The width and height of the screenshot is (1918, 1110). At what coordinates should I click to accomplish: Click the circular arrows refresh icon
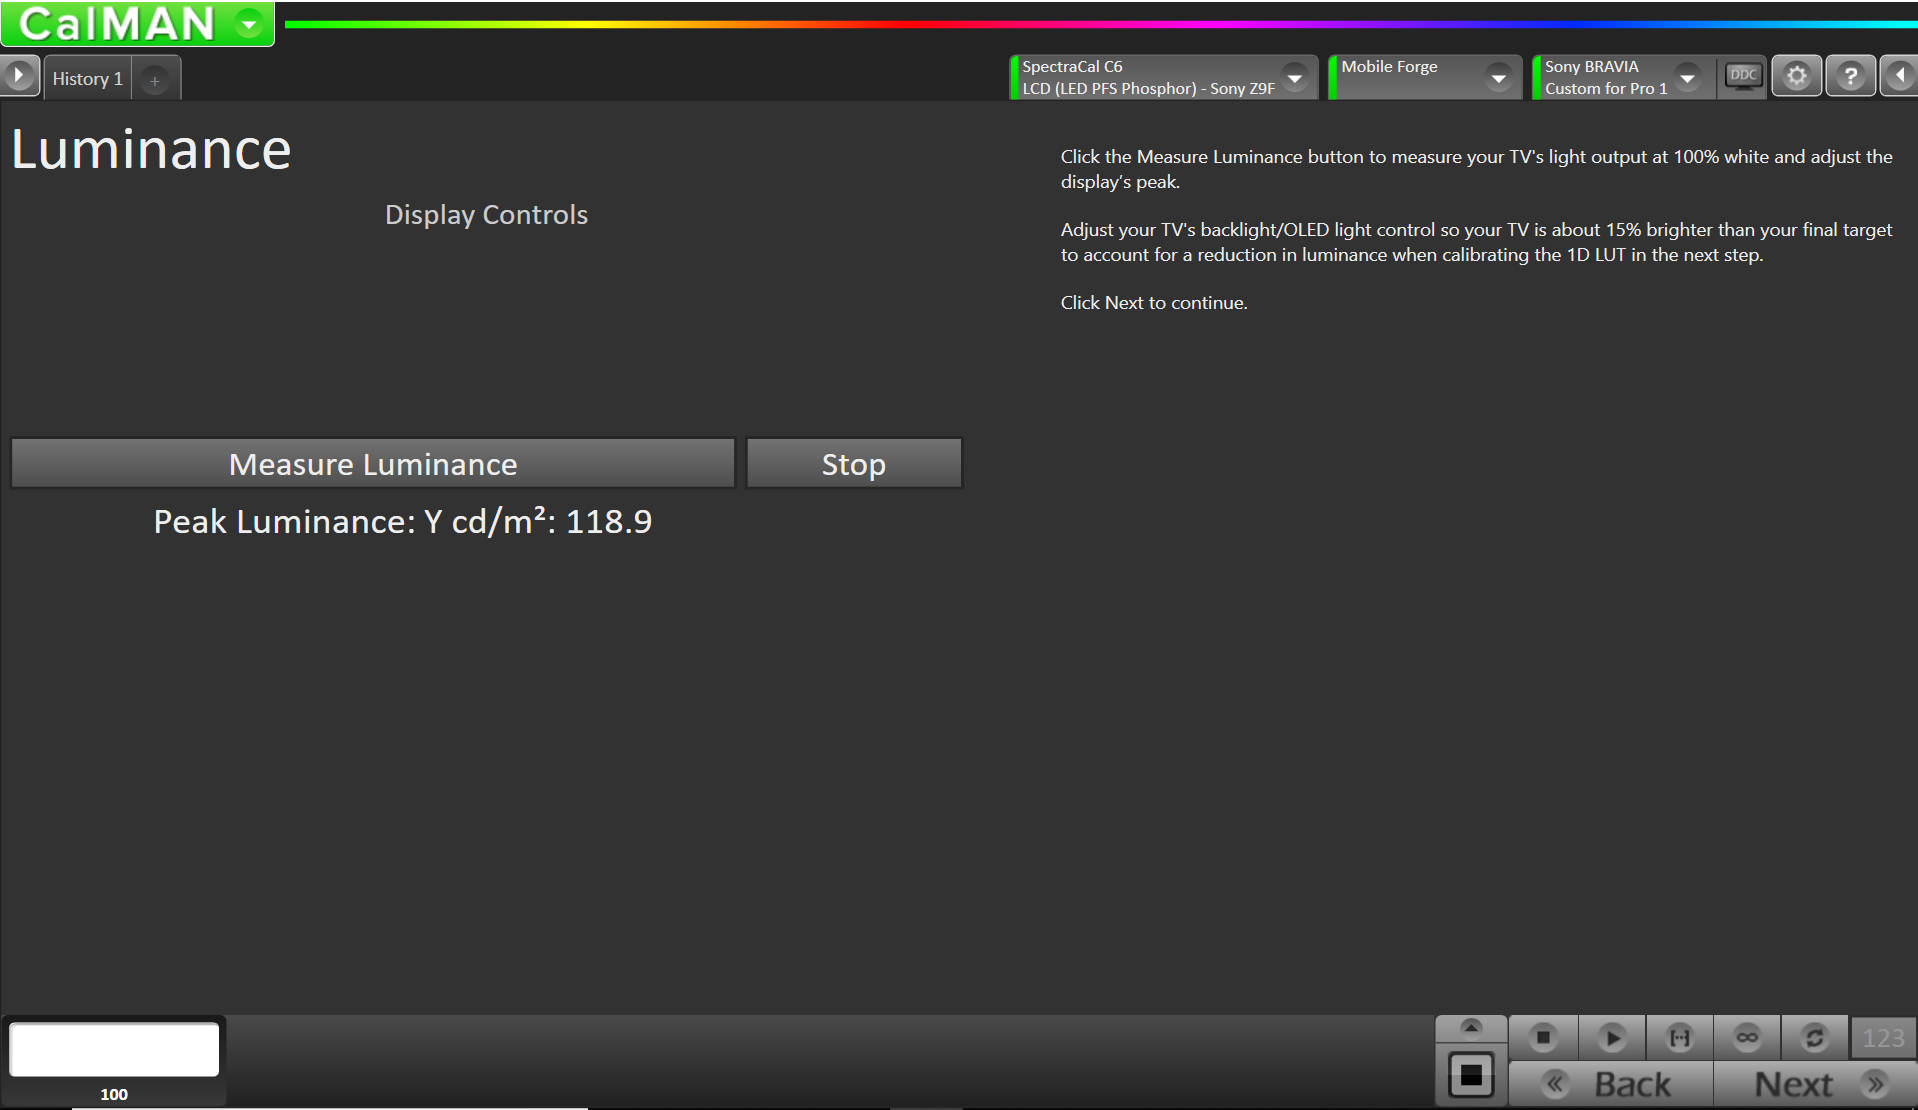coord(1814,1038)
